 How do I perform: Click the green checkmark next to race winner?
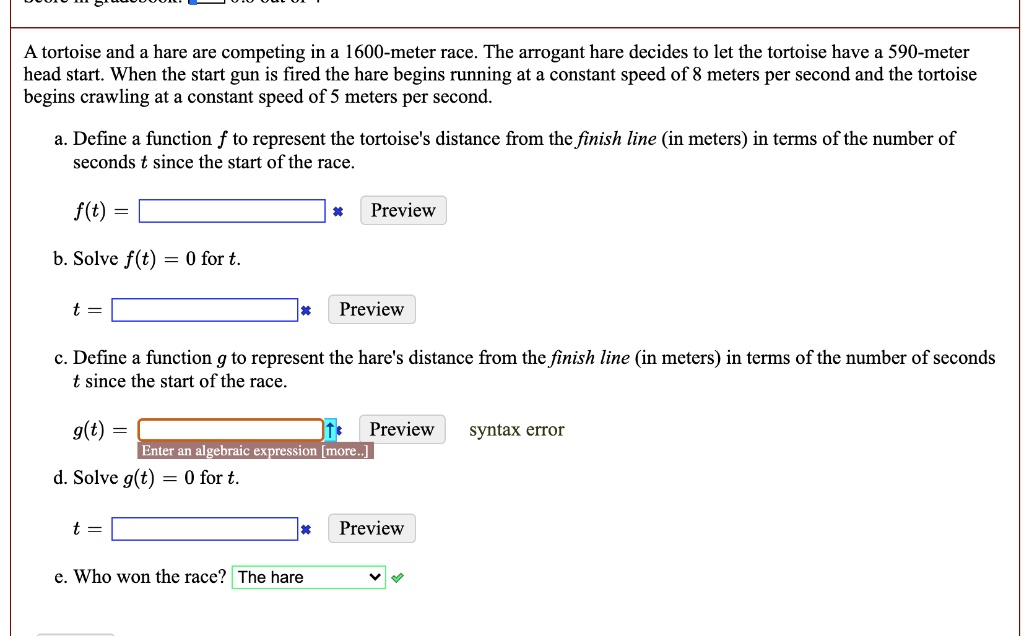coord(398,578)
